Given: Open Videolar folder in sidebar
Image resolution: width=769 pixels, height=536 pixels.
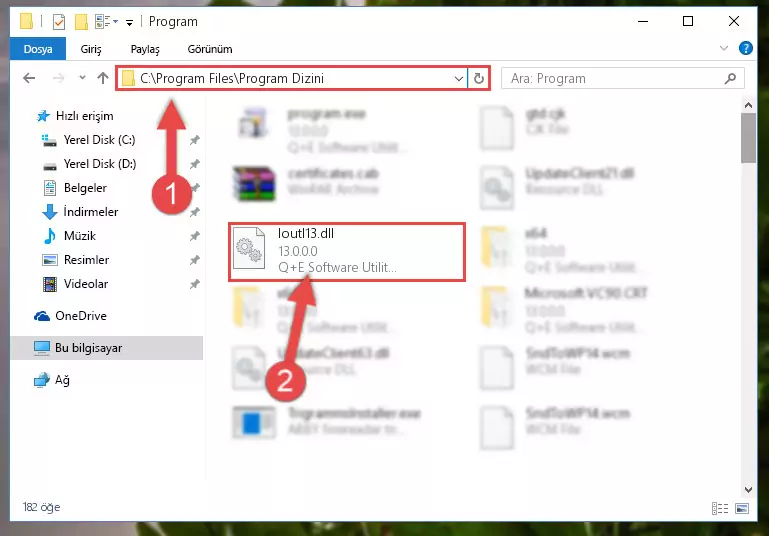Looking at the screenshot, I should click(76, 284).
